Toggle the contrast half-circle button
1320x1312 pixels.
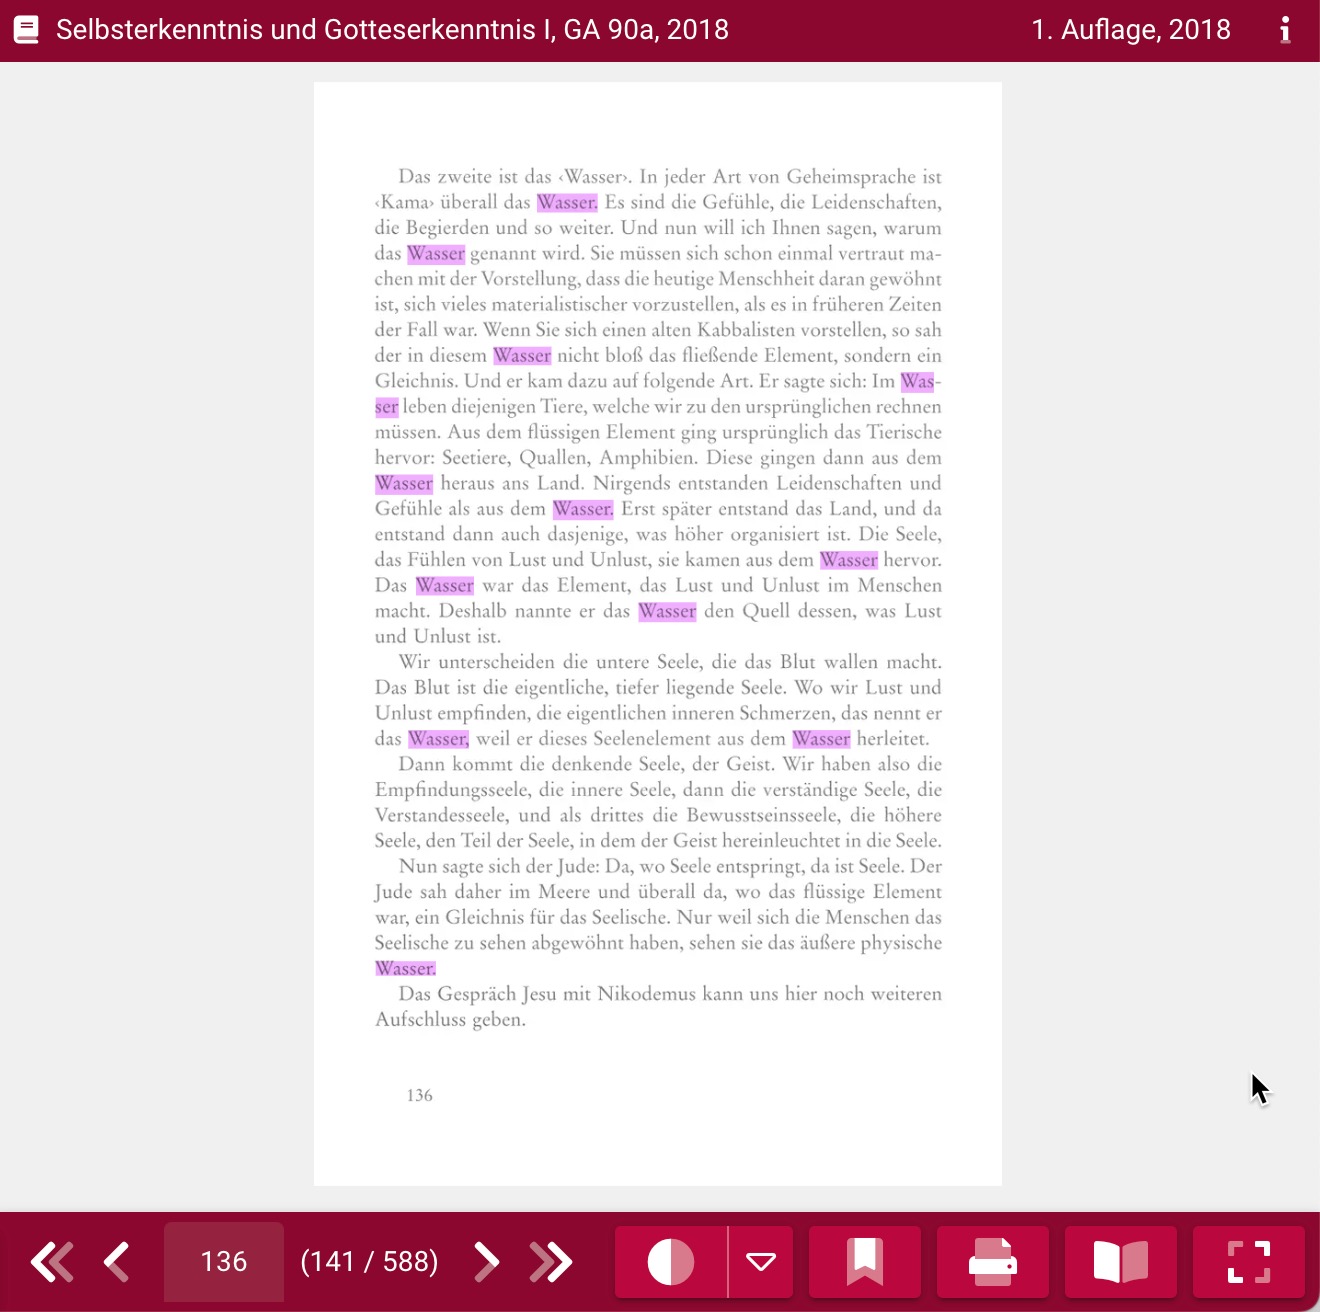point(671,1262)
